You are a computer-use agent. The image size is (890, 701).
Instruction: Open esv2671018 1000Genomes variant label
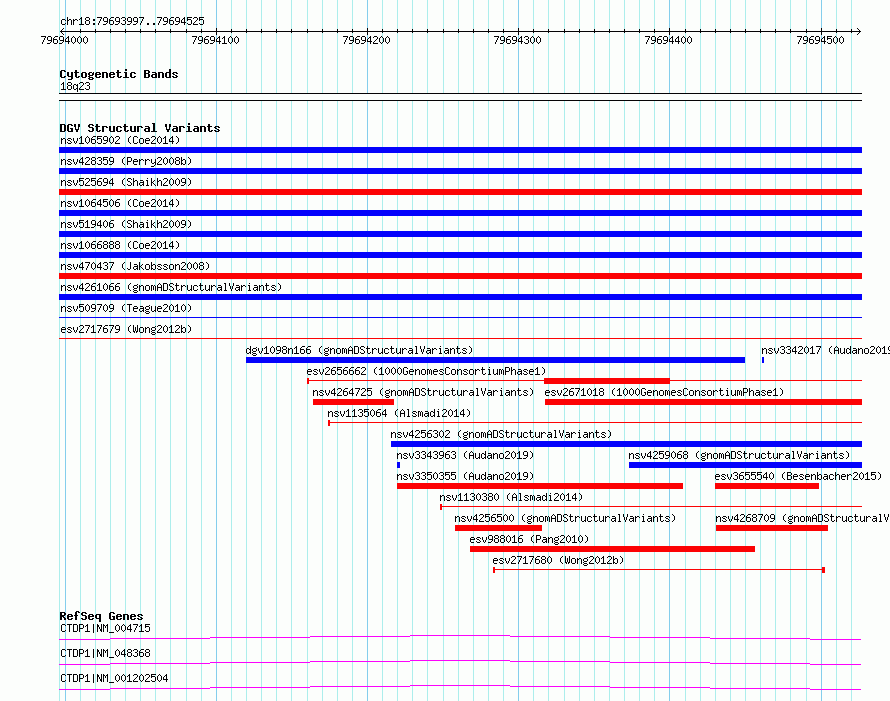(x=664, y=392)
